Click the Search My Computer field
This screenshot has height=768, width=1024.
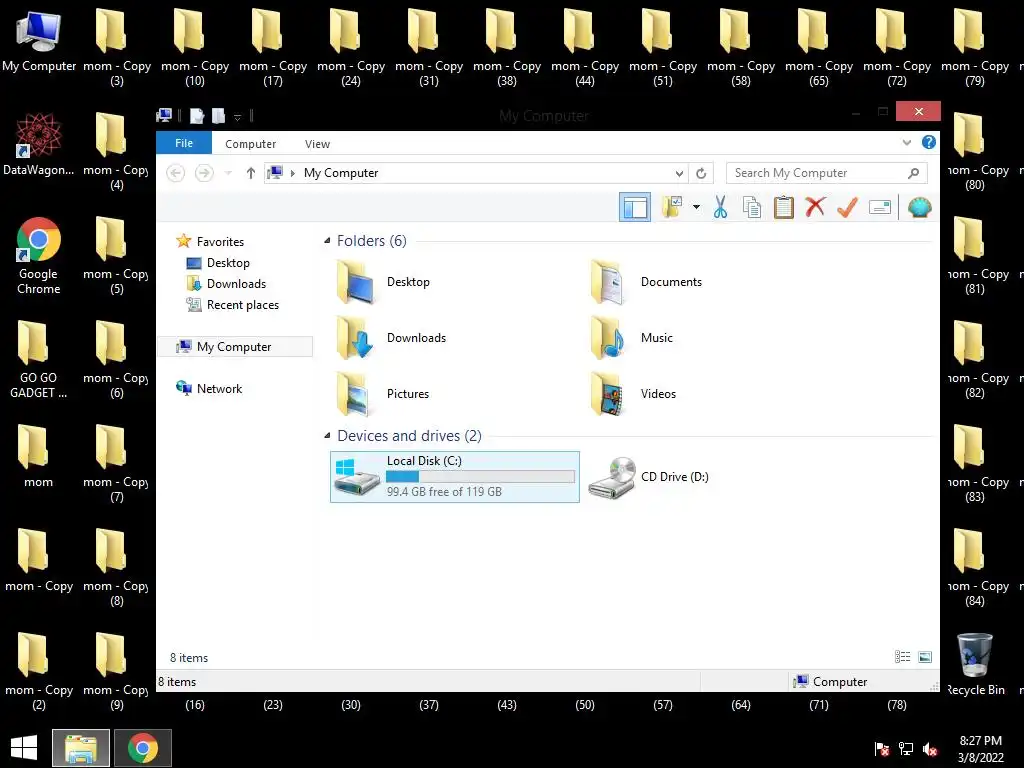(826, 173)
